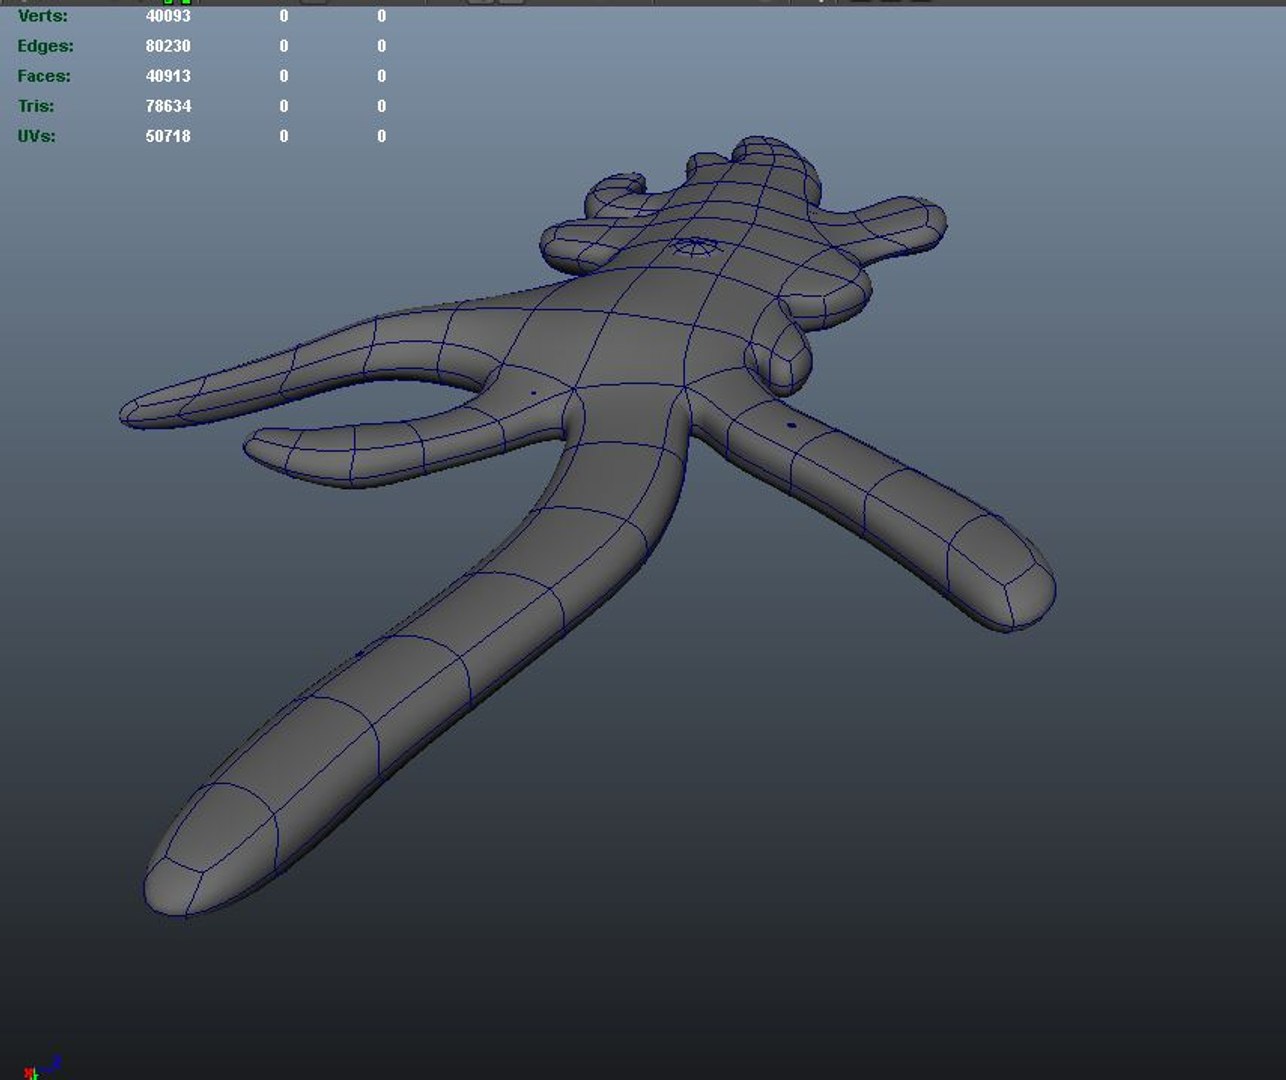
Task: Select the edge count value 80230
Action: tap(168, 46)
